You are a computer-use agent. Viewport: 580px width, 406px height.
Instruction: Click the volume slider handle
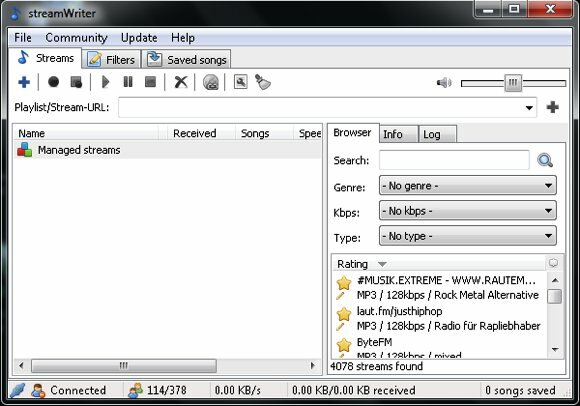[513, 83]
